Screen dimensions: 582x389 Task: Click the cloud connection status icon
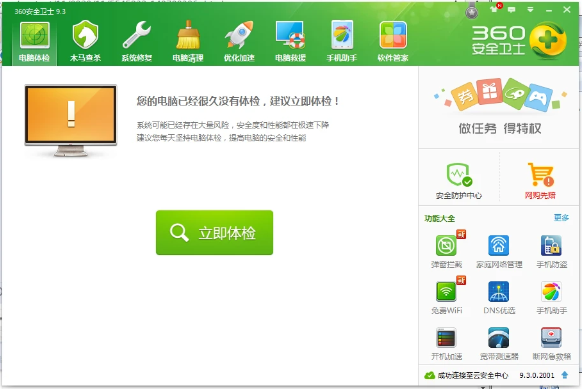tap(429, 375)
